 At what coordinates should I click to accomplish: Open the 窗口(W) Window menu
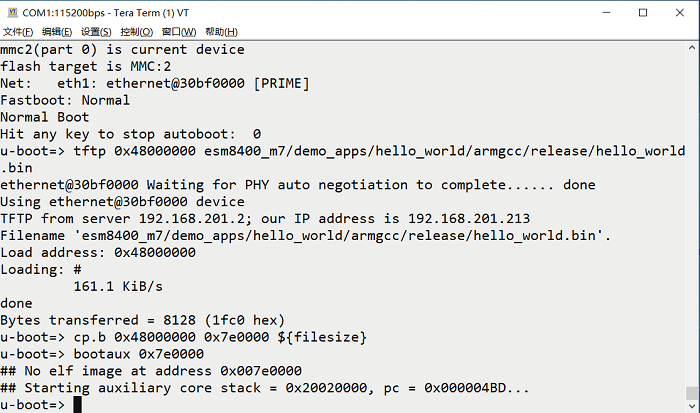(x=179, y=32)
